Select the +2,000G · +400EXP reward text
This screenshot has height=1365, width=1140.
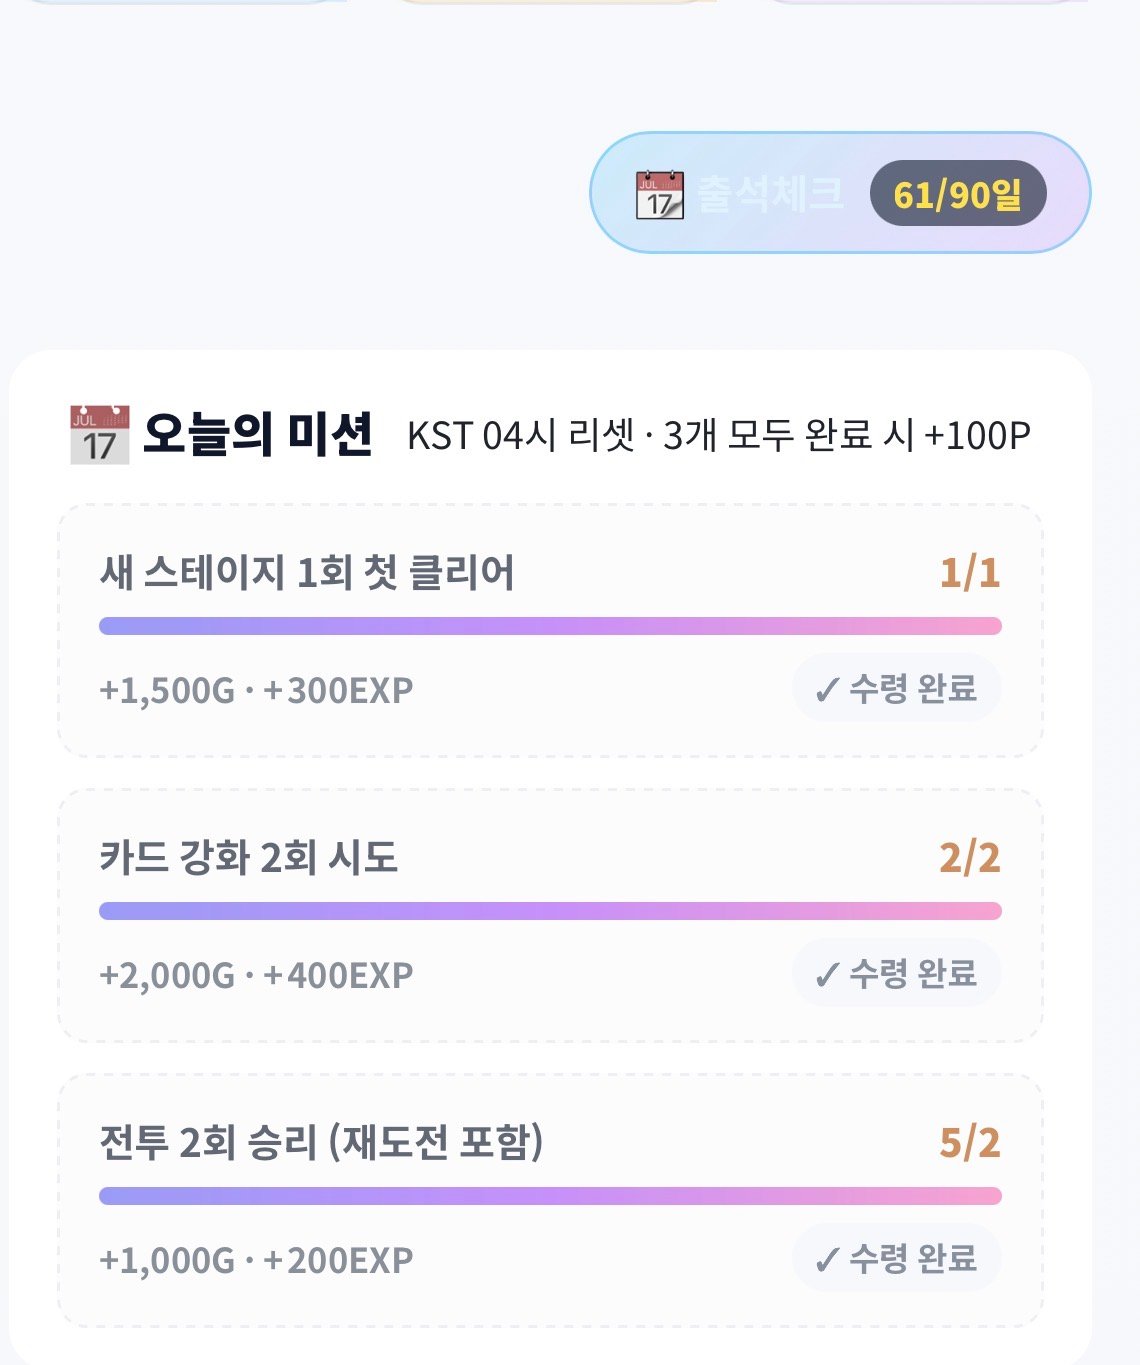[256, 975]
